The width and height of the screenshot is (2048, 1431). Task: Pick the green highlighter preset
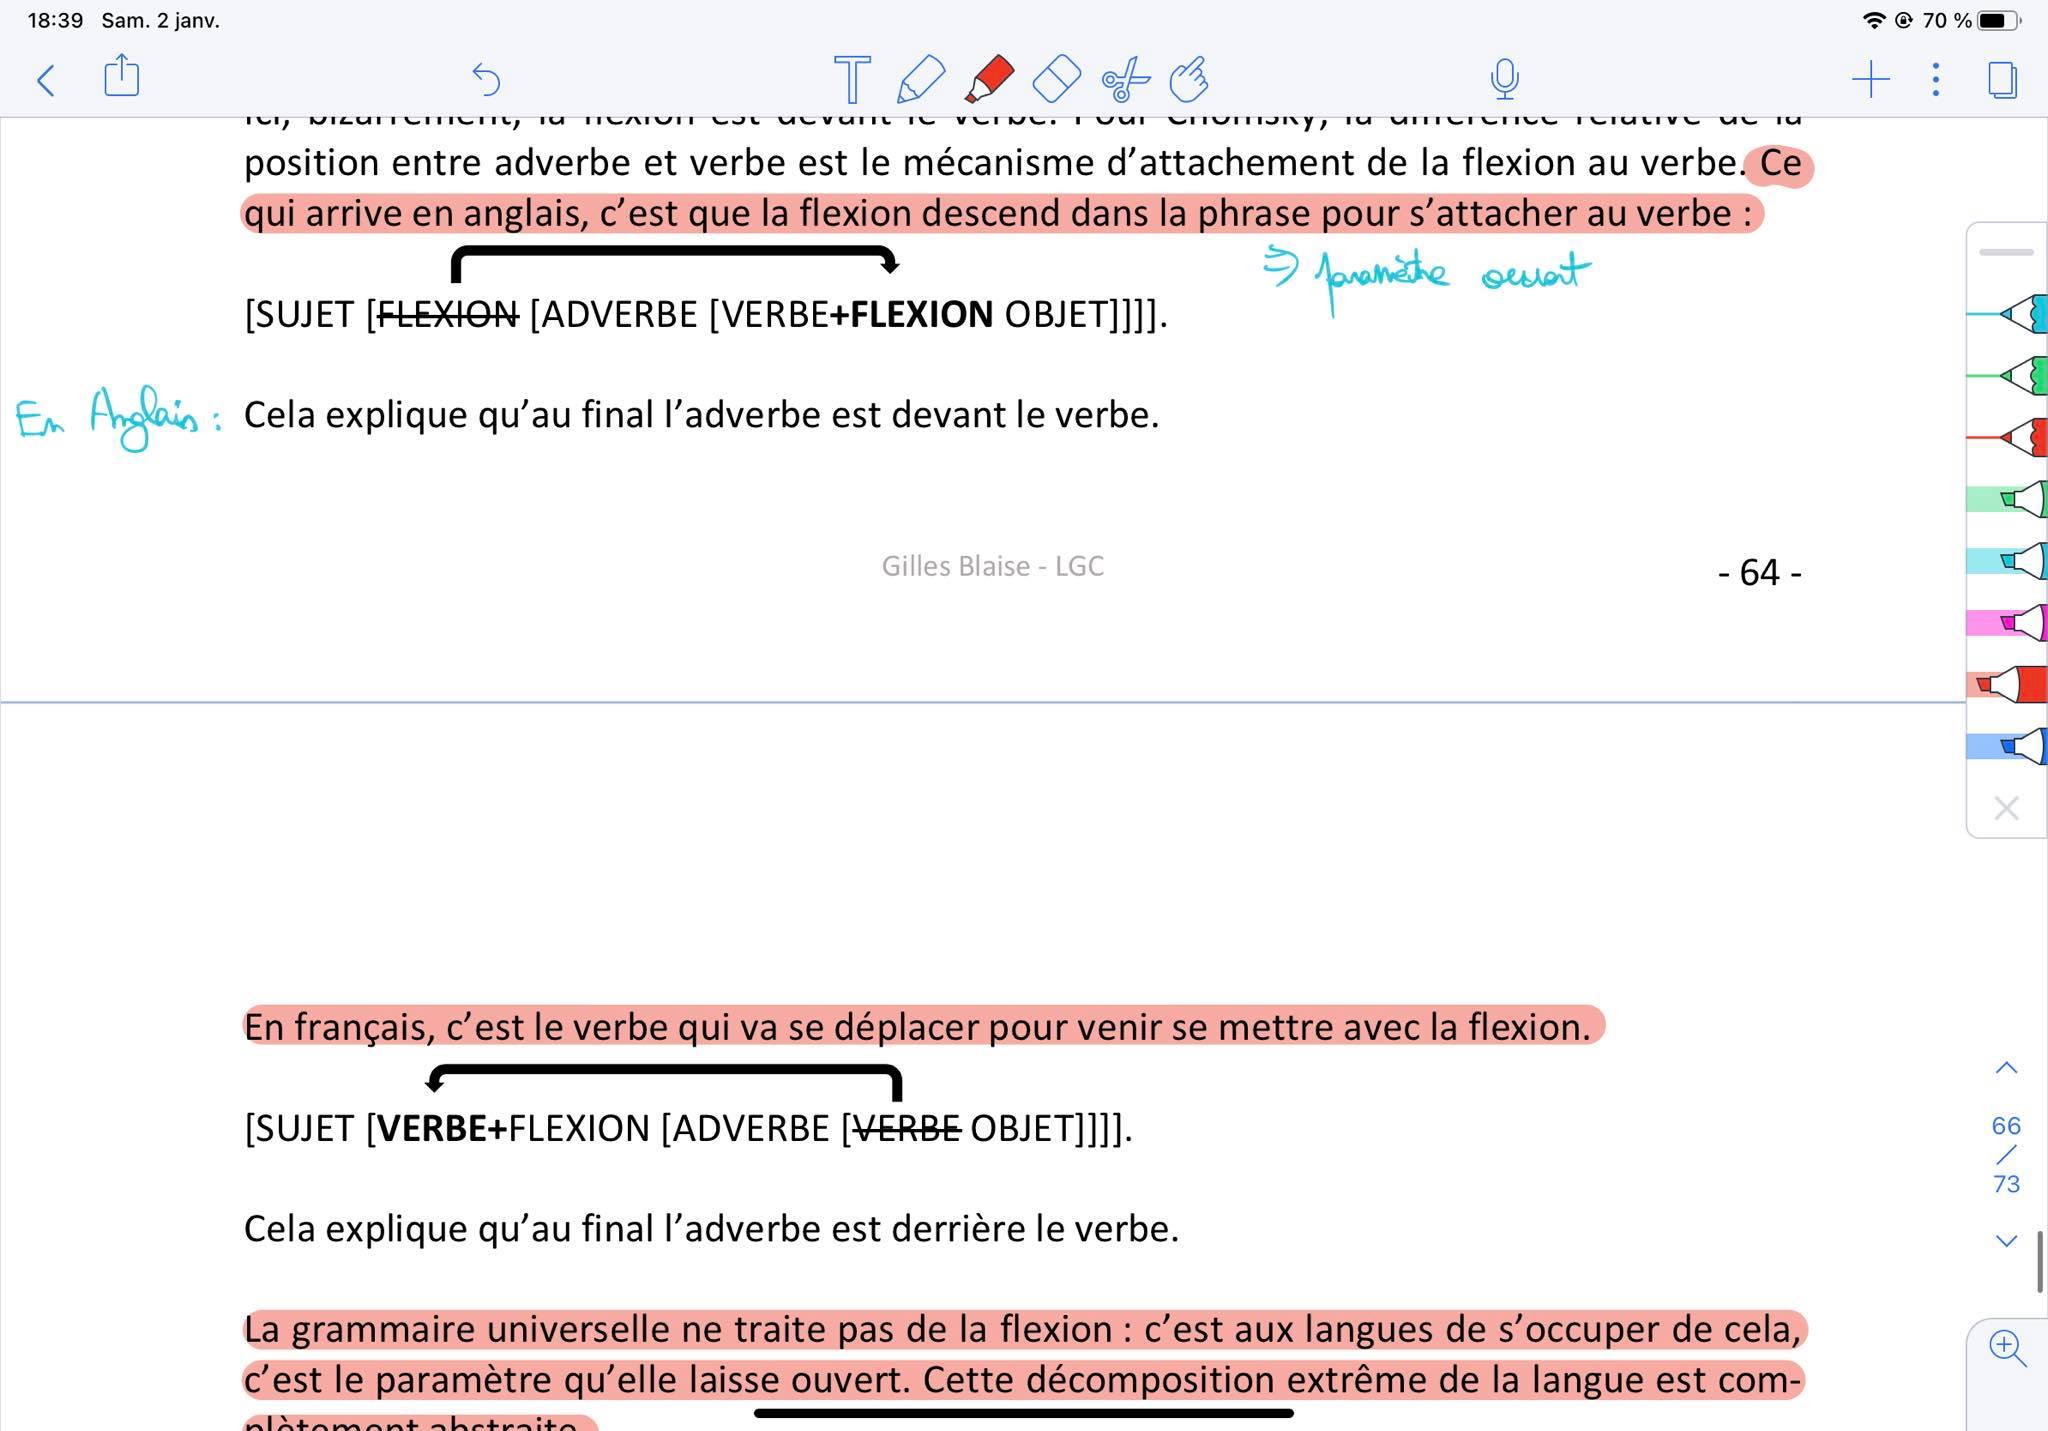[x=2008, y=499]
